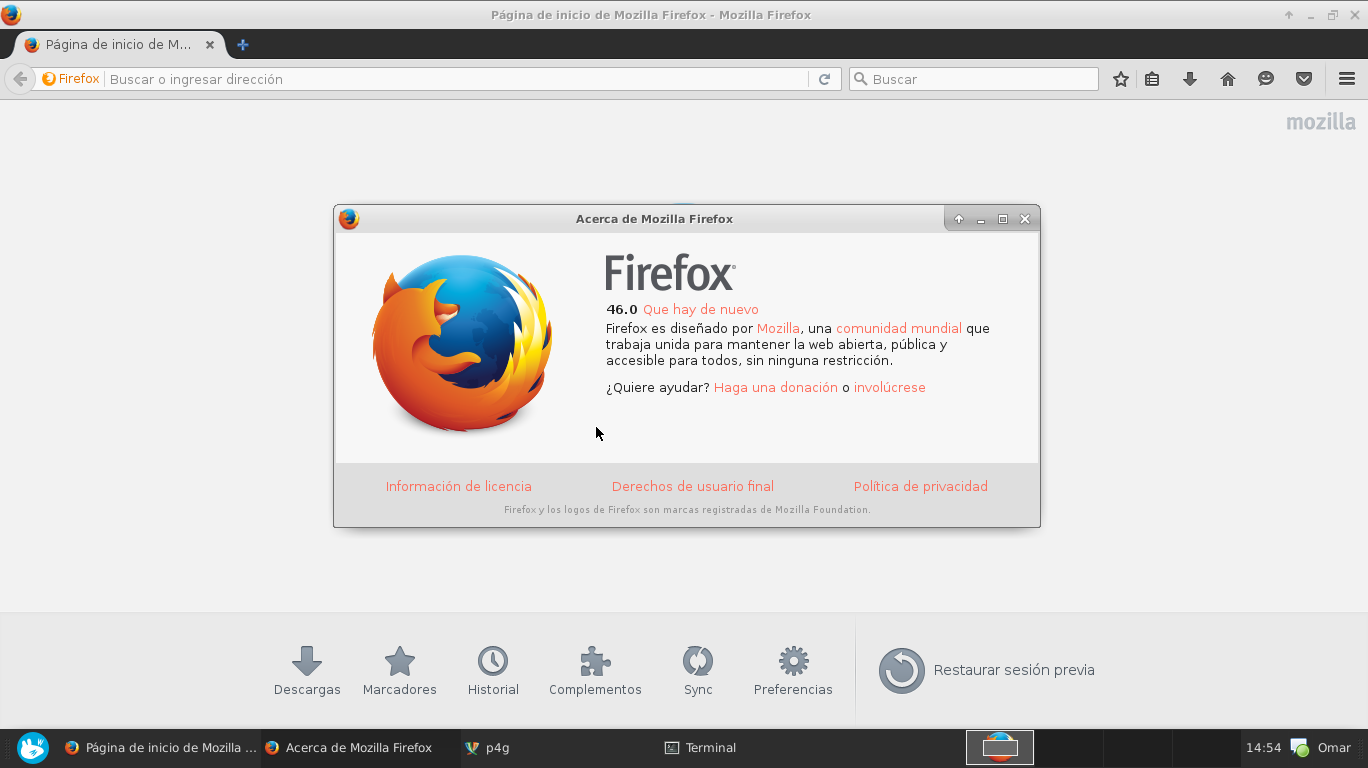Click the About dialog window menu icon

pos(349,219)
